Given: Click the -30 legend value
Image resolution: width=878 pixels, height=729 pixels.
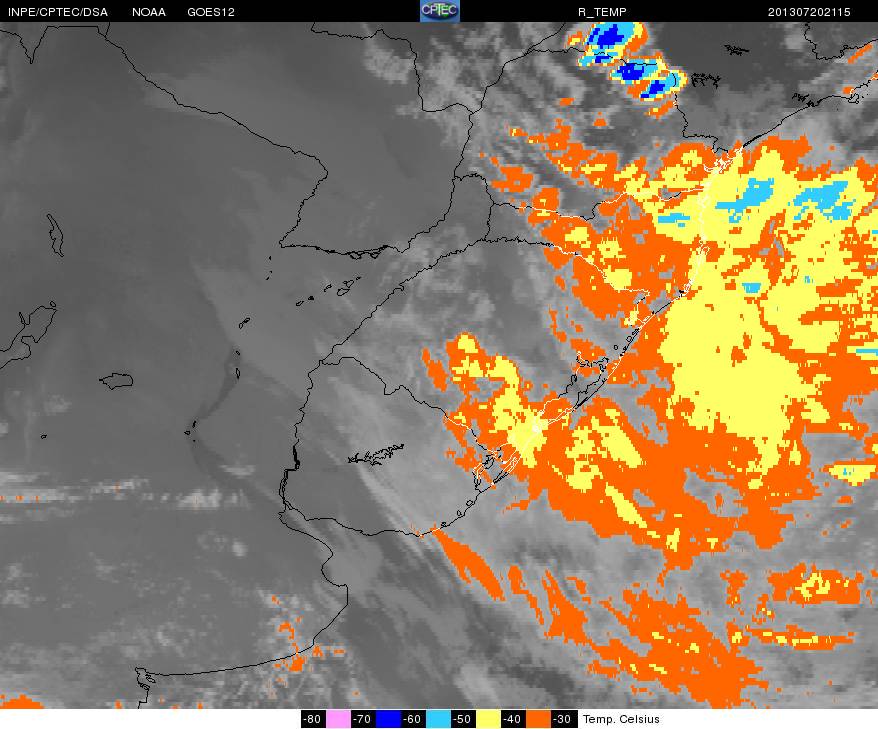Looking at the screenshot, I should tap(563, 719).
